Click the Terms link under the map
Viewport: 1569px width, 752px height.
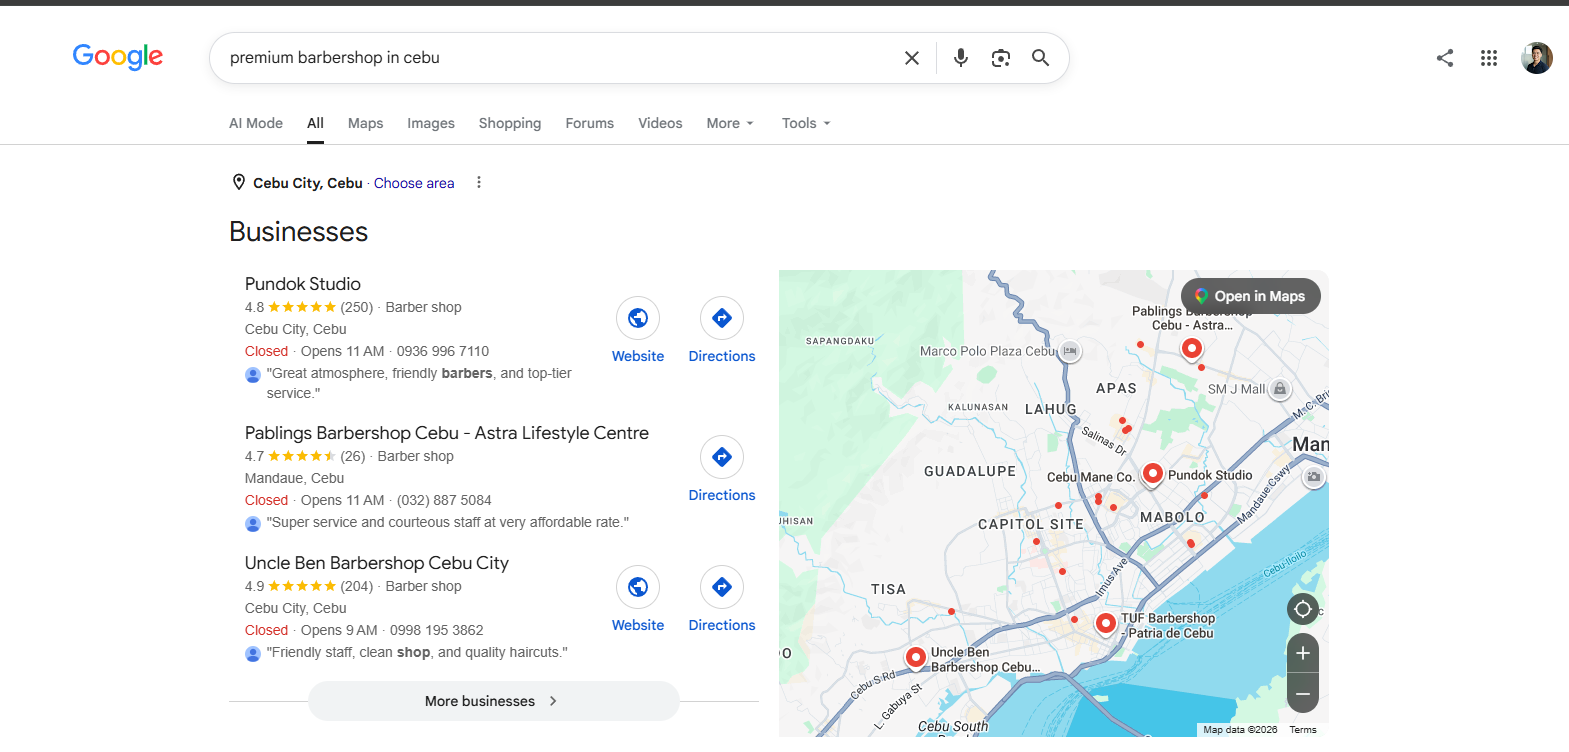(1303, 730)
